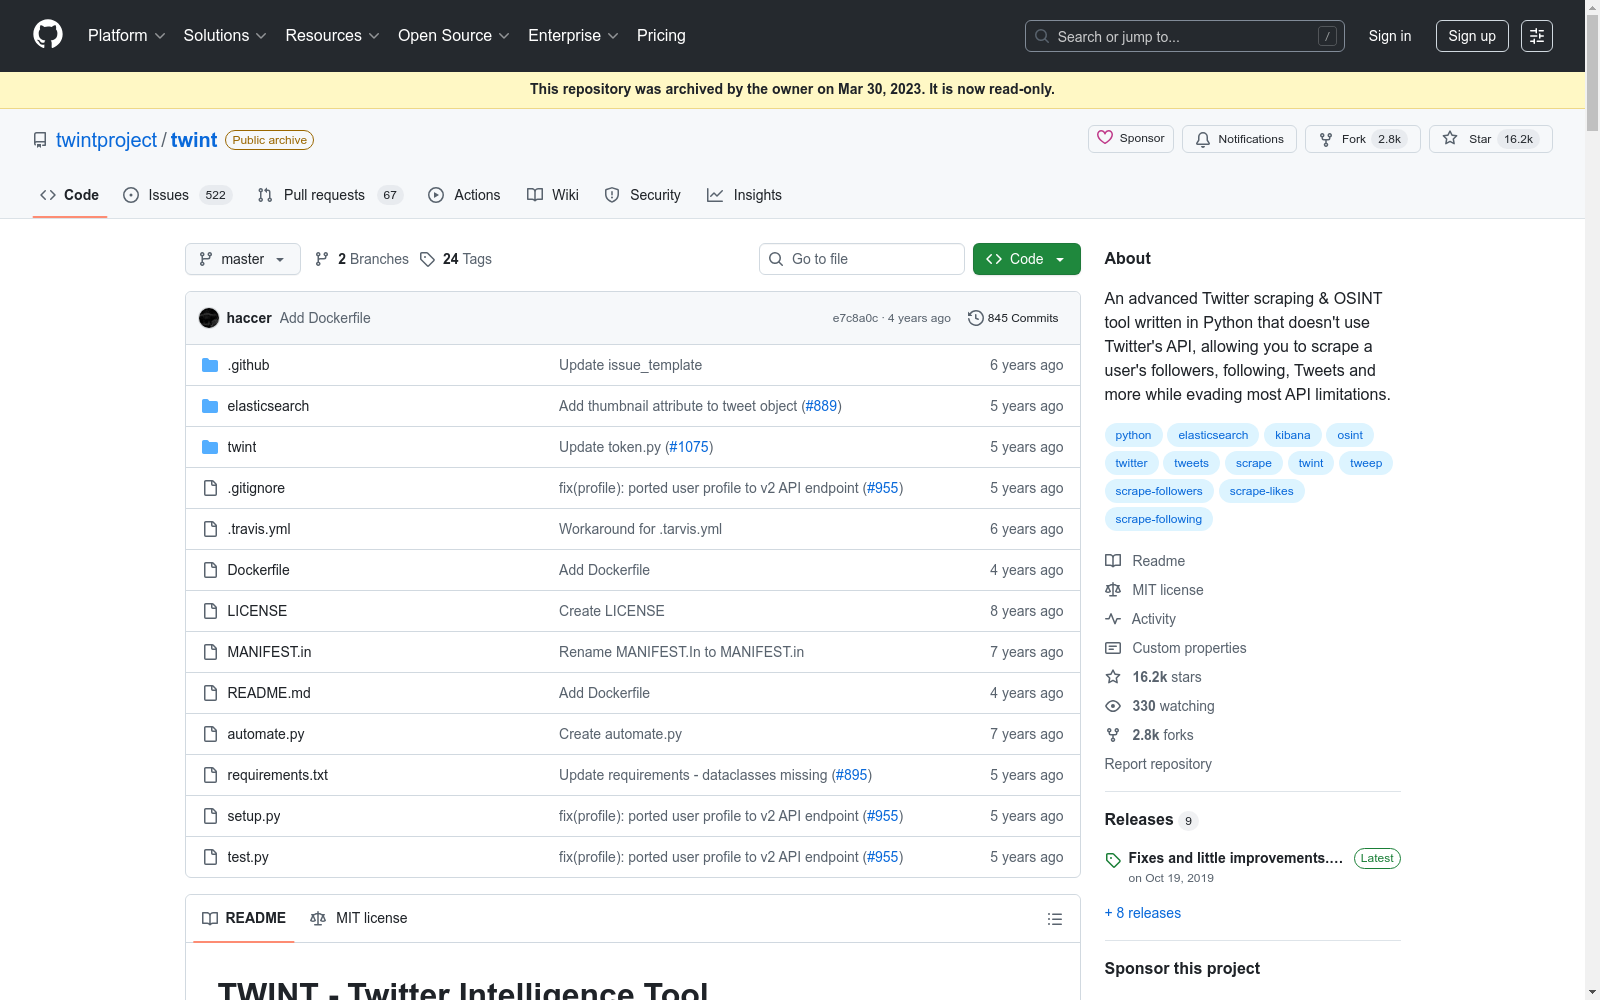Switch to the Actions tab

click(464, 195)
